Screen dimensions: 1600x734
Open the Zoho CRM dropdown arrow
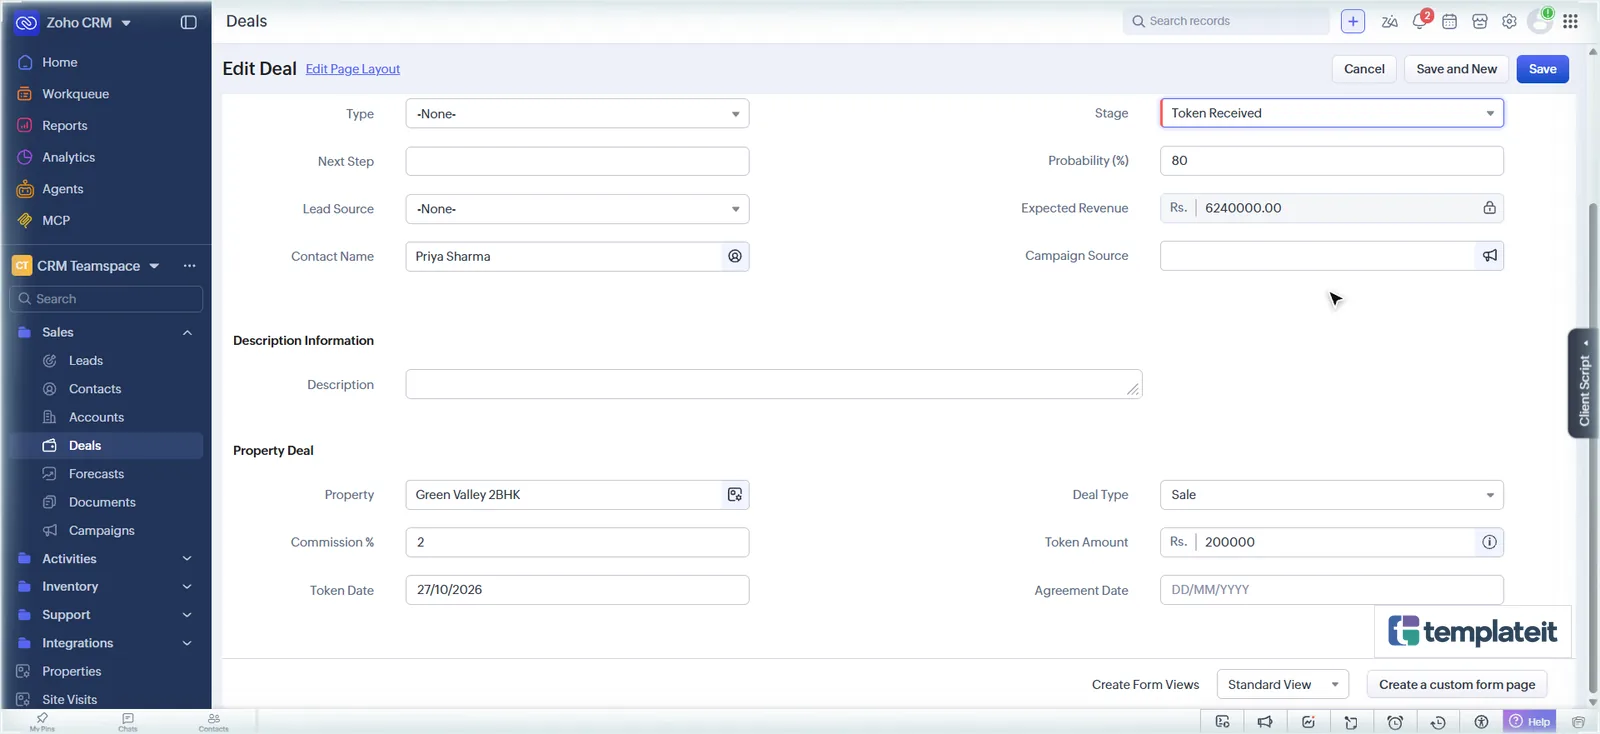[x=126, y=23]
